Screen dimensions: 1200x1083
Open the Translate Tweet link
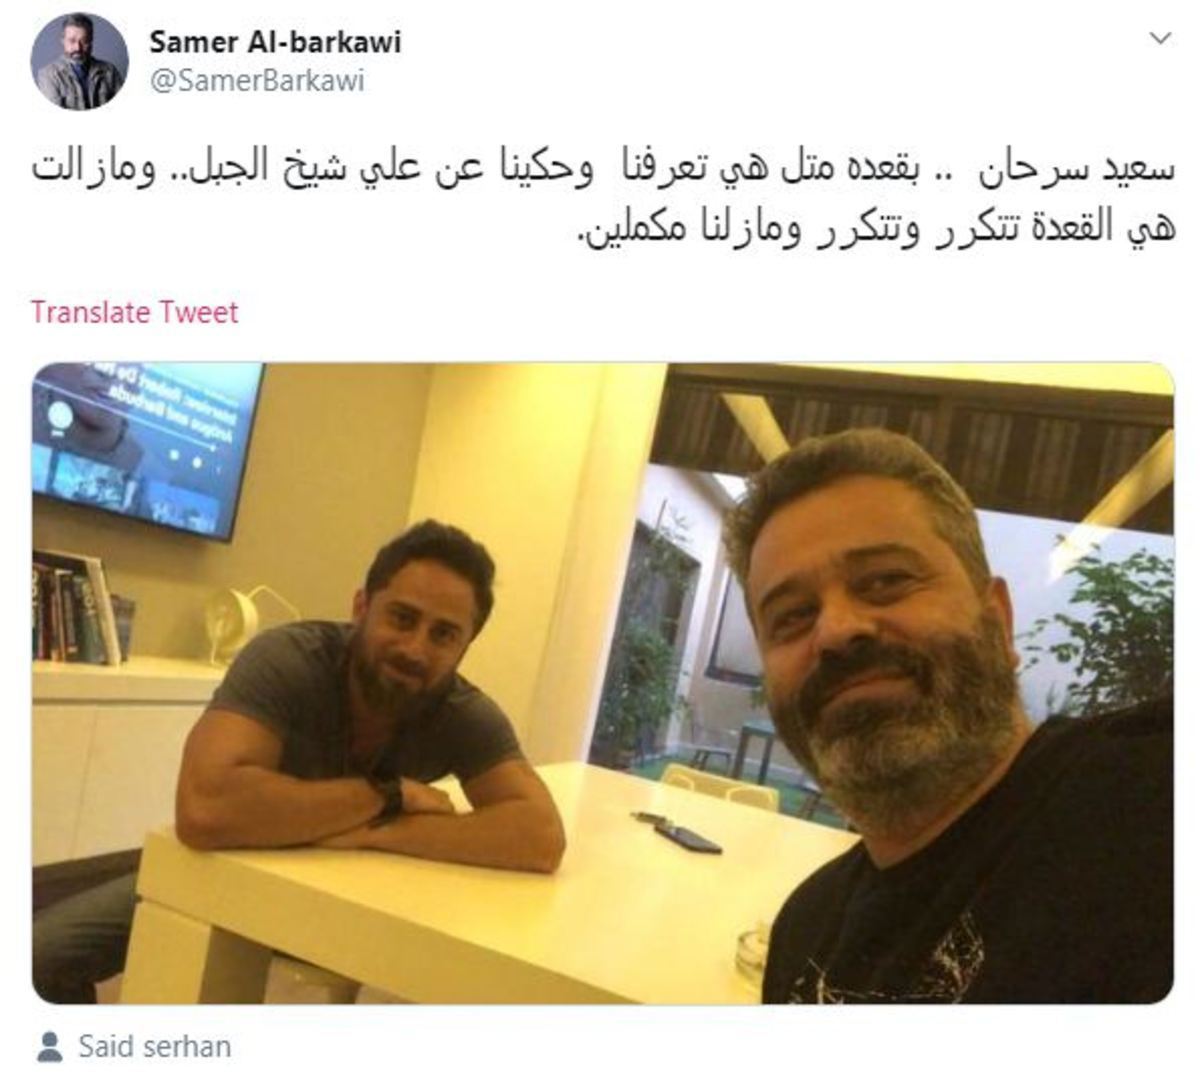point(135,312)
